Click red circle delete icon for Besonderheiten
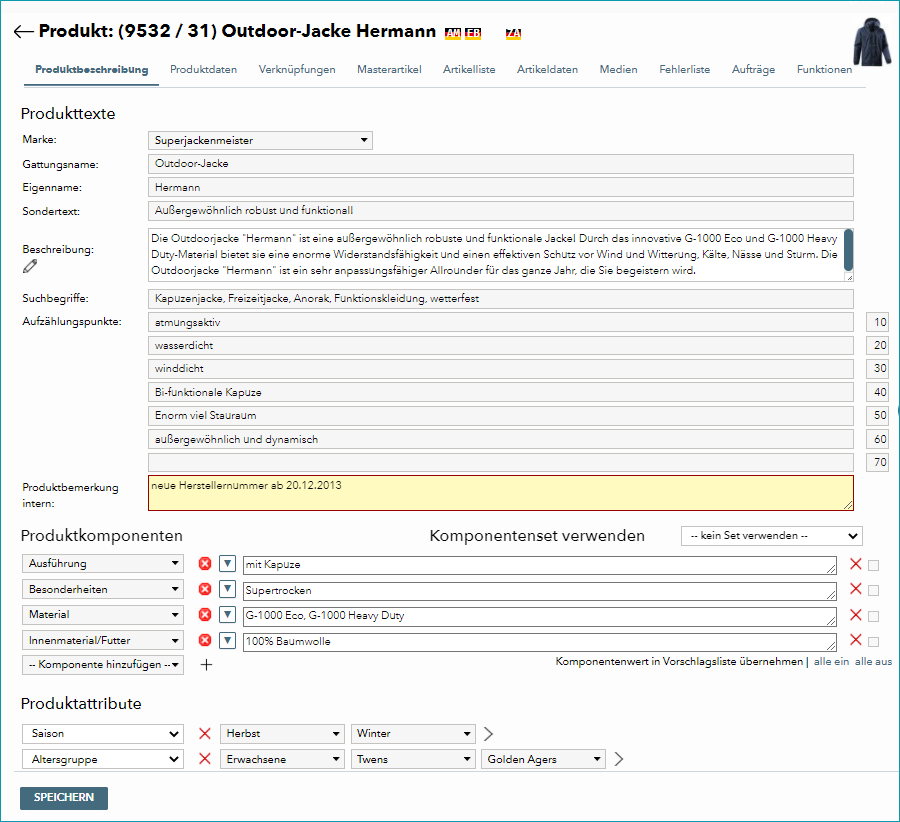This screenshot has width=900, height=822. [x=205, y=589]
